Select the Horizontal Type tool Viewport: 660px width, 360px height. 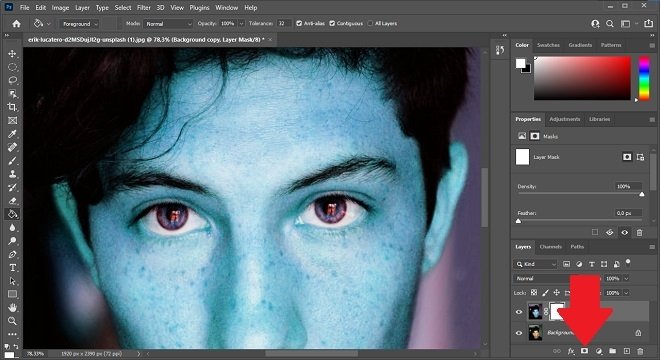pos(12,268)
